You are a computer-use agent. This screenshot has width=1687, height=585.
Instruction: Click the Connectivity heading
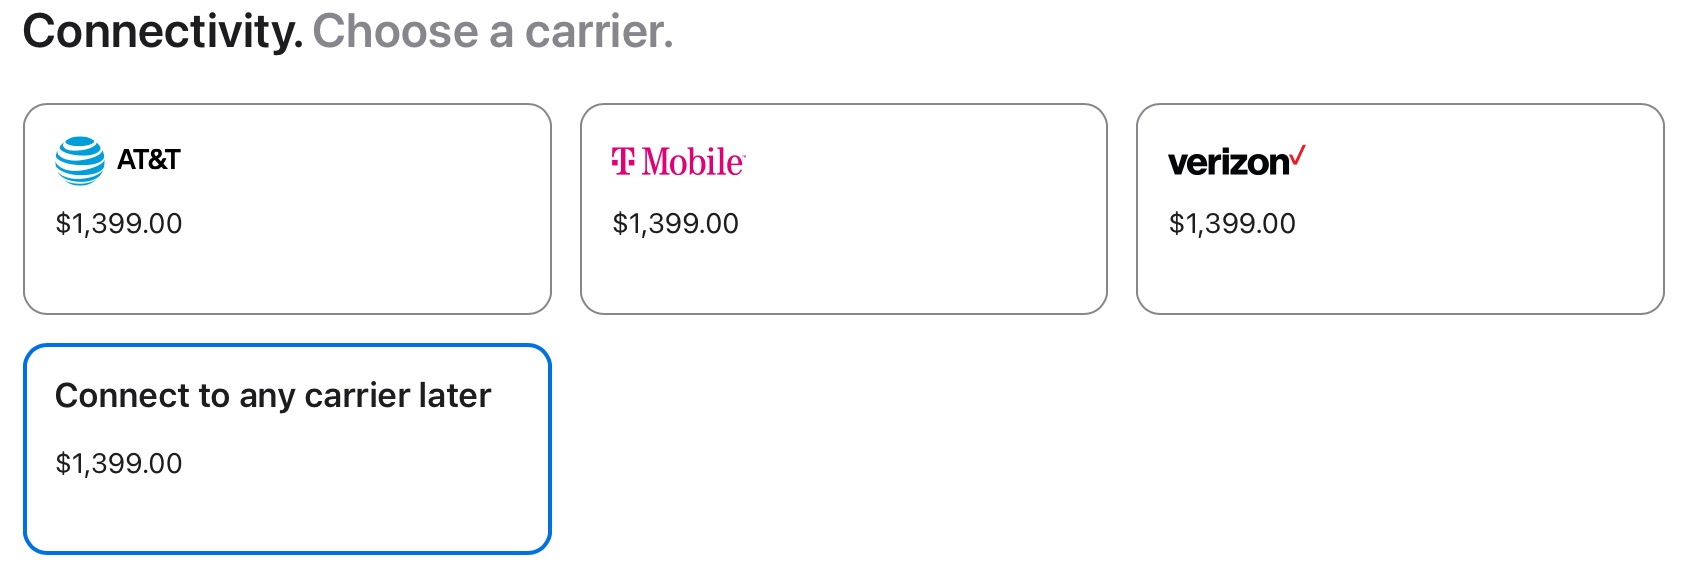pyautogui.click(x=162, y=32)
